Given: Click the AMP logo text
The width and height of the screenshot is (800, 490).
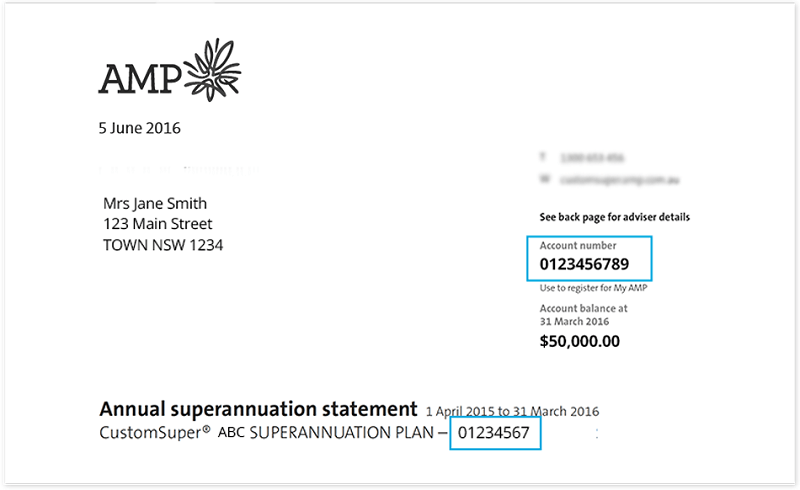Looking at the screenshot, I should point(140,79).
